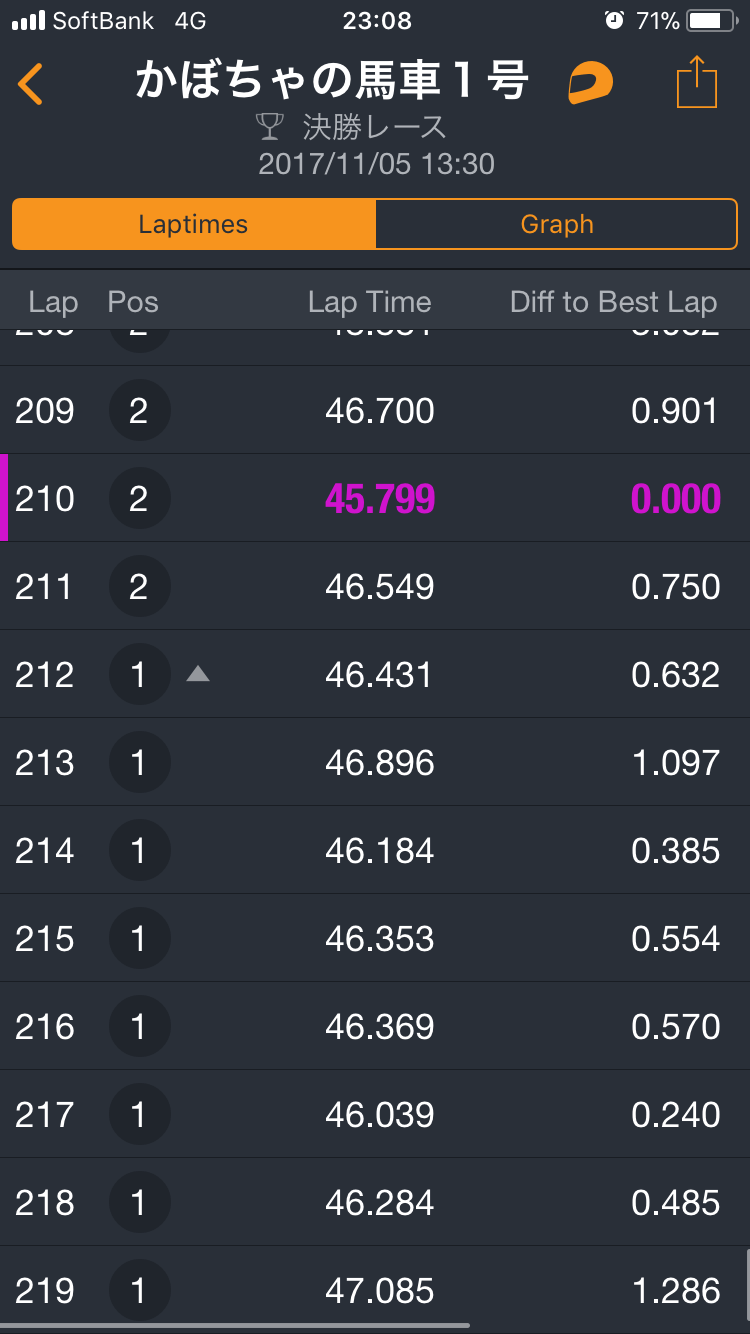Tap the position badge on lap 214
The image size is (750, 1334).
point(139,850)
